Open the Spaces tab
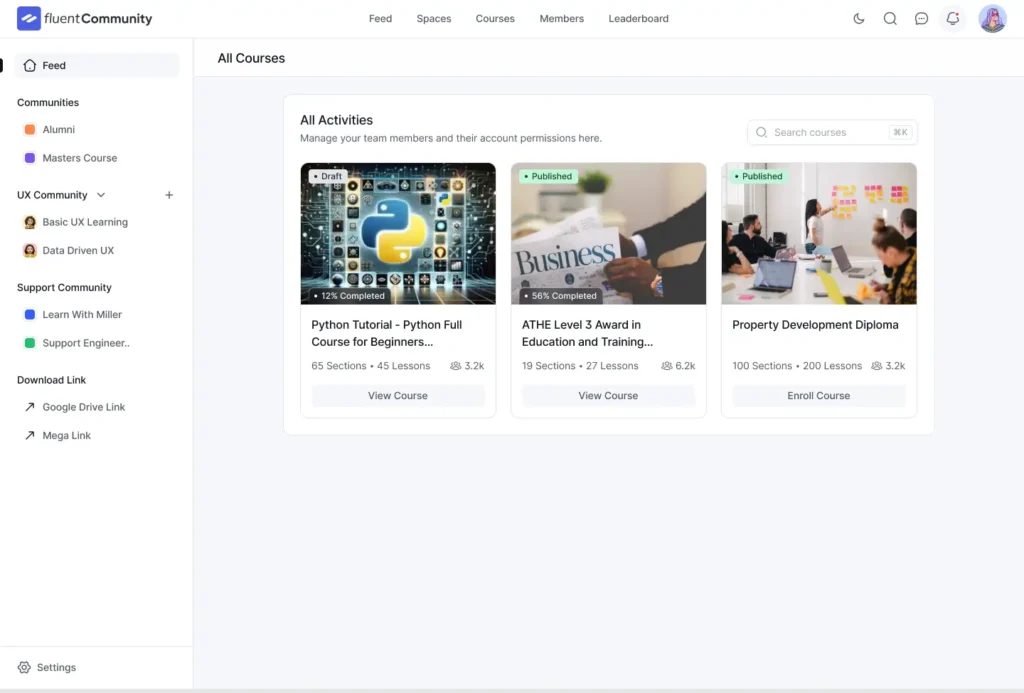1024x693 pixels. click(x=434, y=18)
